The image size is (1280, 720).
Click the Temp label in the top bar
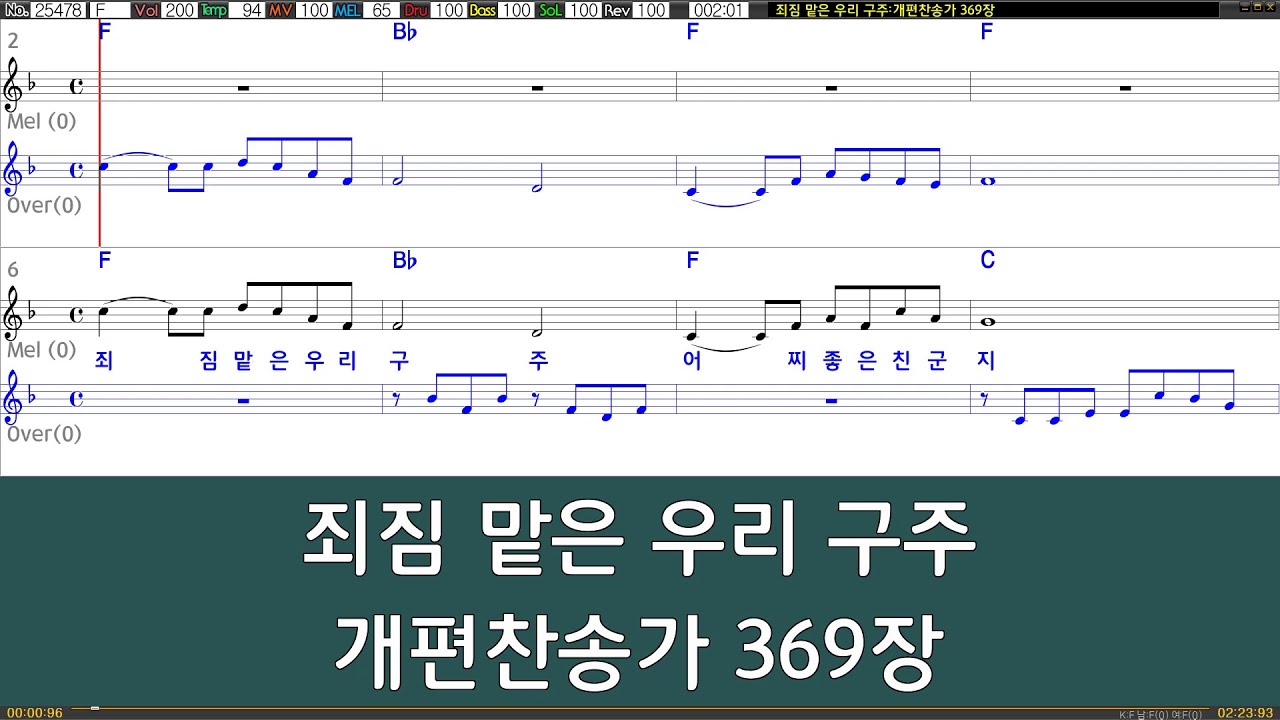(x=213, y=10)
